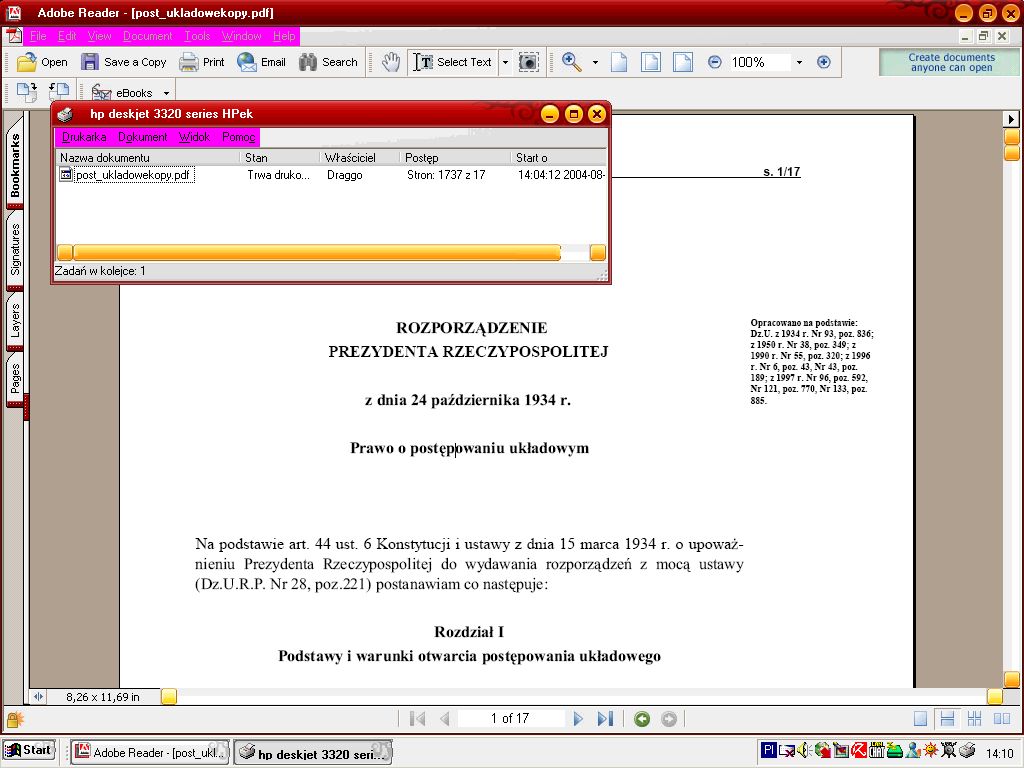Image resolution: width=1024 pixels, height=768 pixels.
Task: Open the Bookmarks side tab
Action: pos(16,166)
